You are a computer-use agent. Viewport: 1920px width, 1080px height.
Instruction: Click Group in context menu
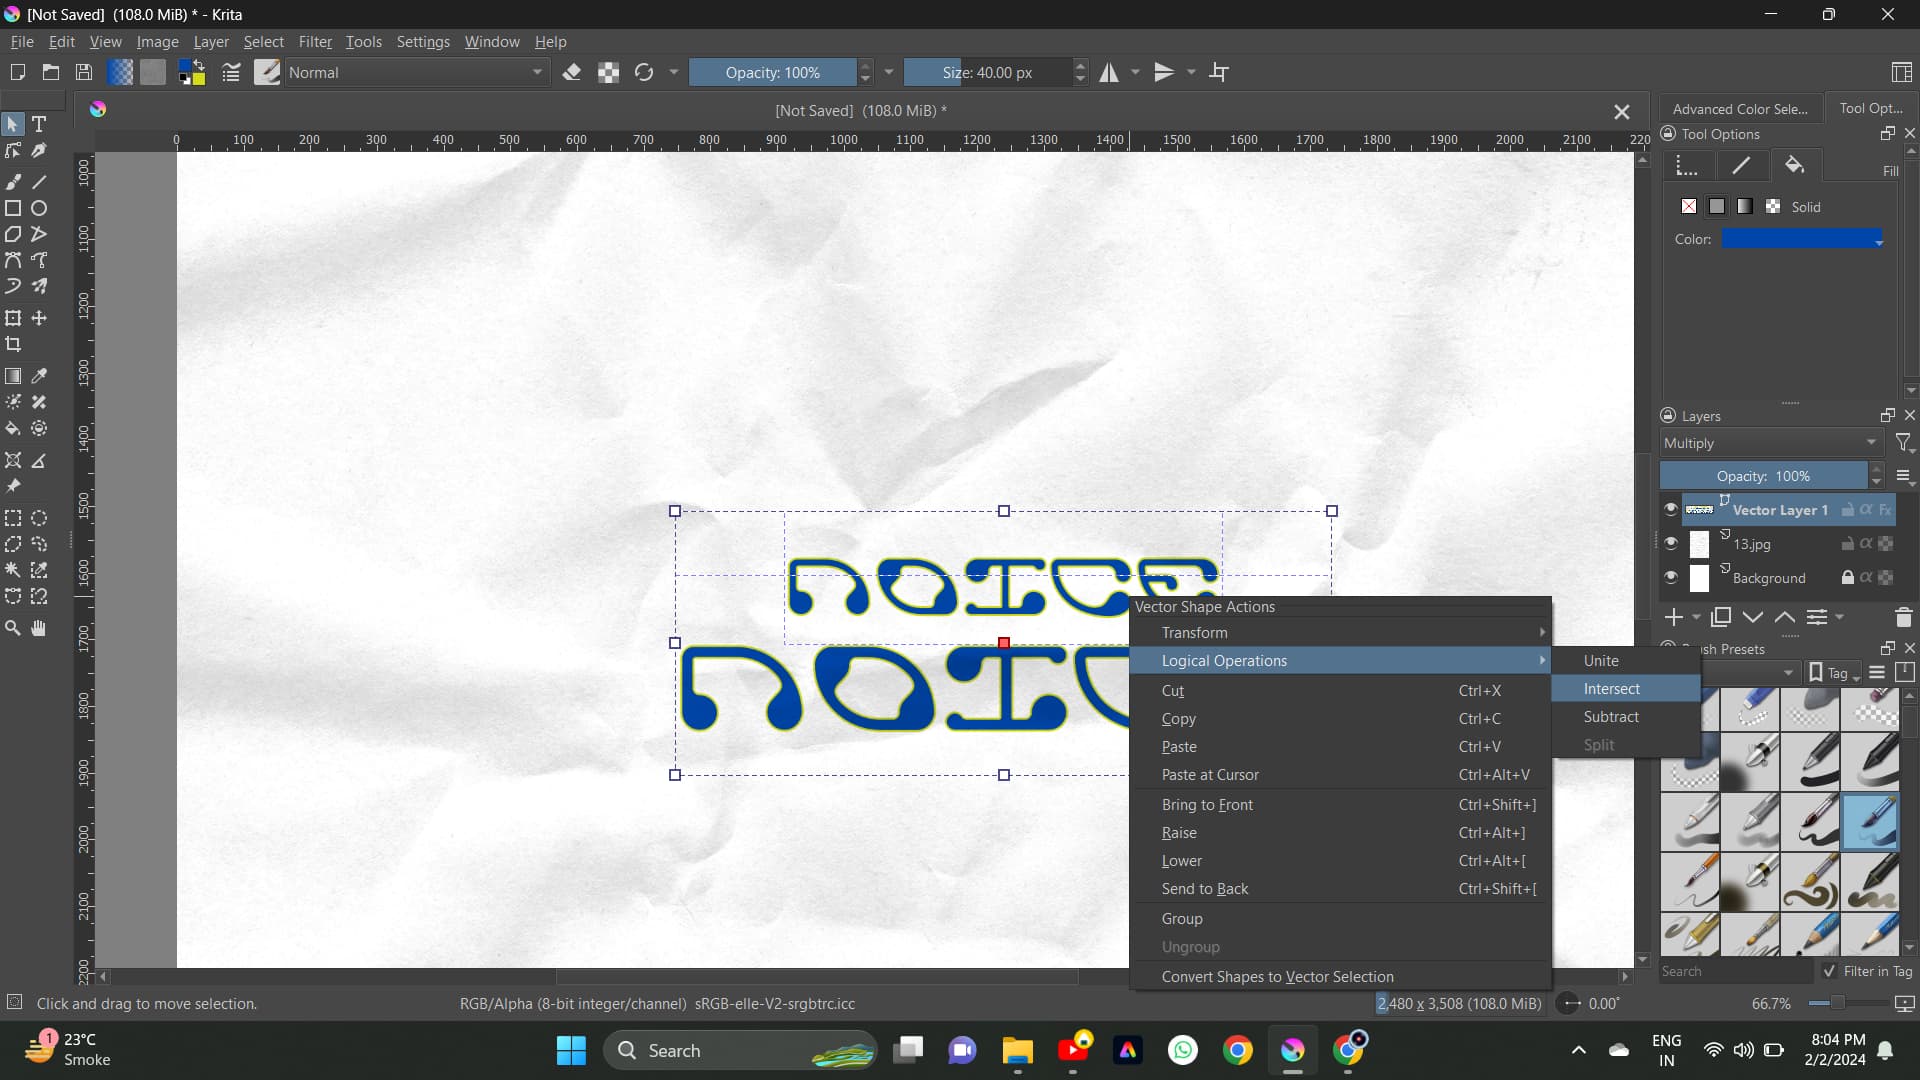[1182, 919]
